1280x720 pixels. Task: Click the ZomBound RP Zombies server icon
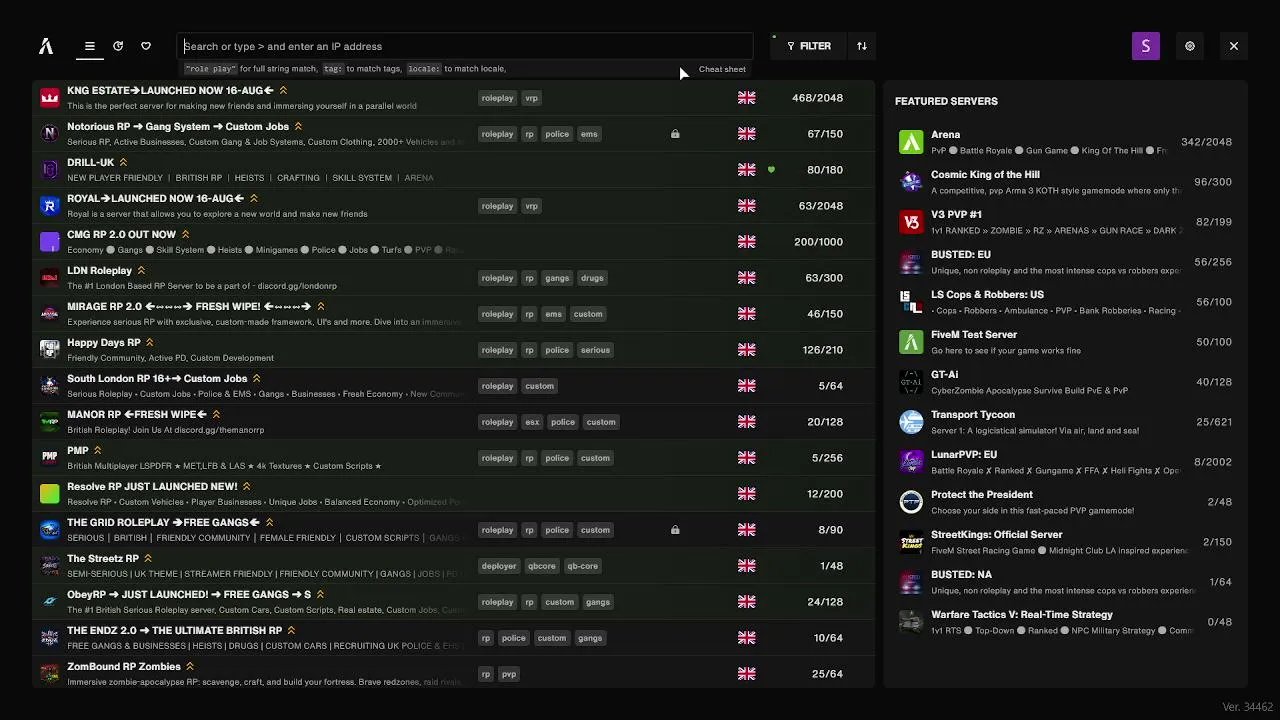[49, 674]
